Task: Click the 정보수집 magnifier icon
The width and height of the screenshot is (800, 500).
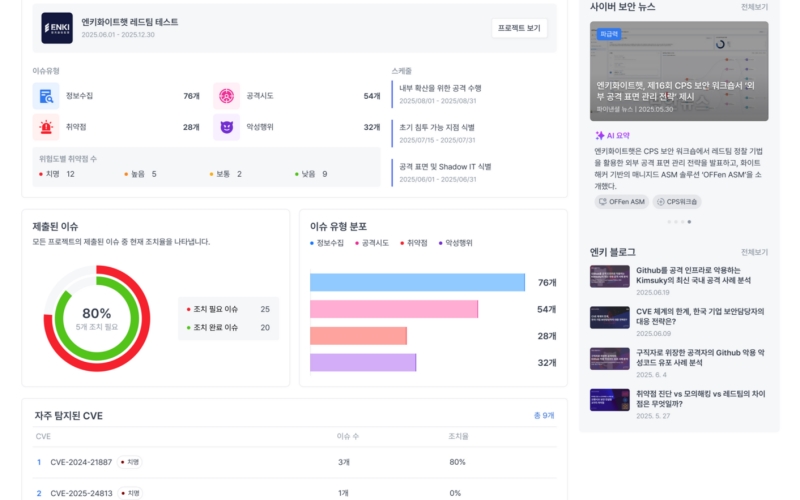Action: pyautogui.click(x=46, y=96)
